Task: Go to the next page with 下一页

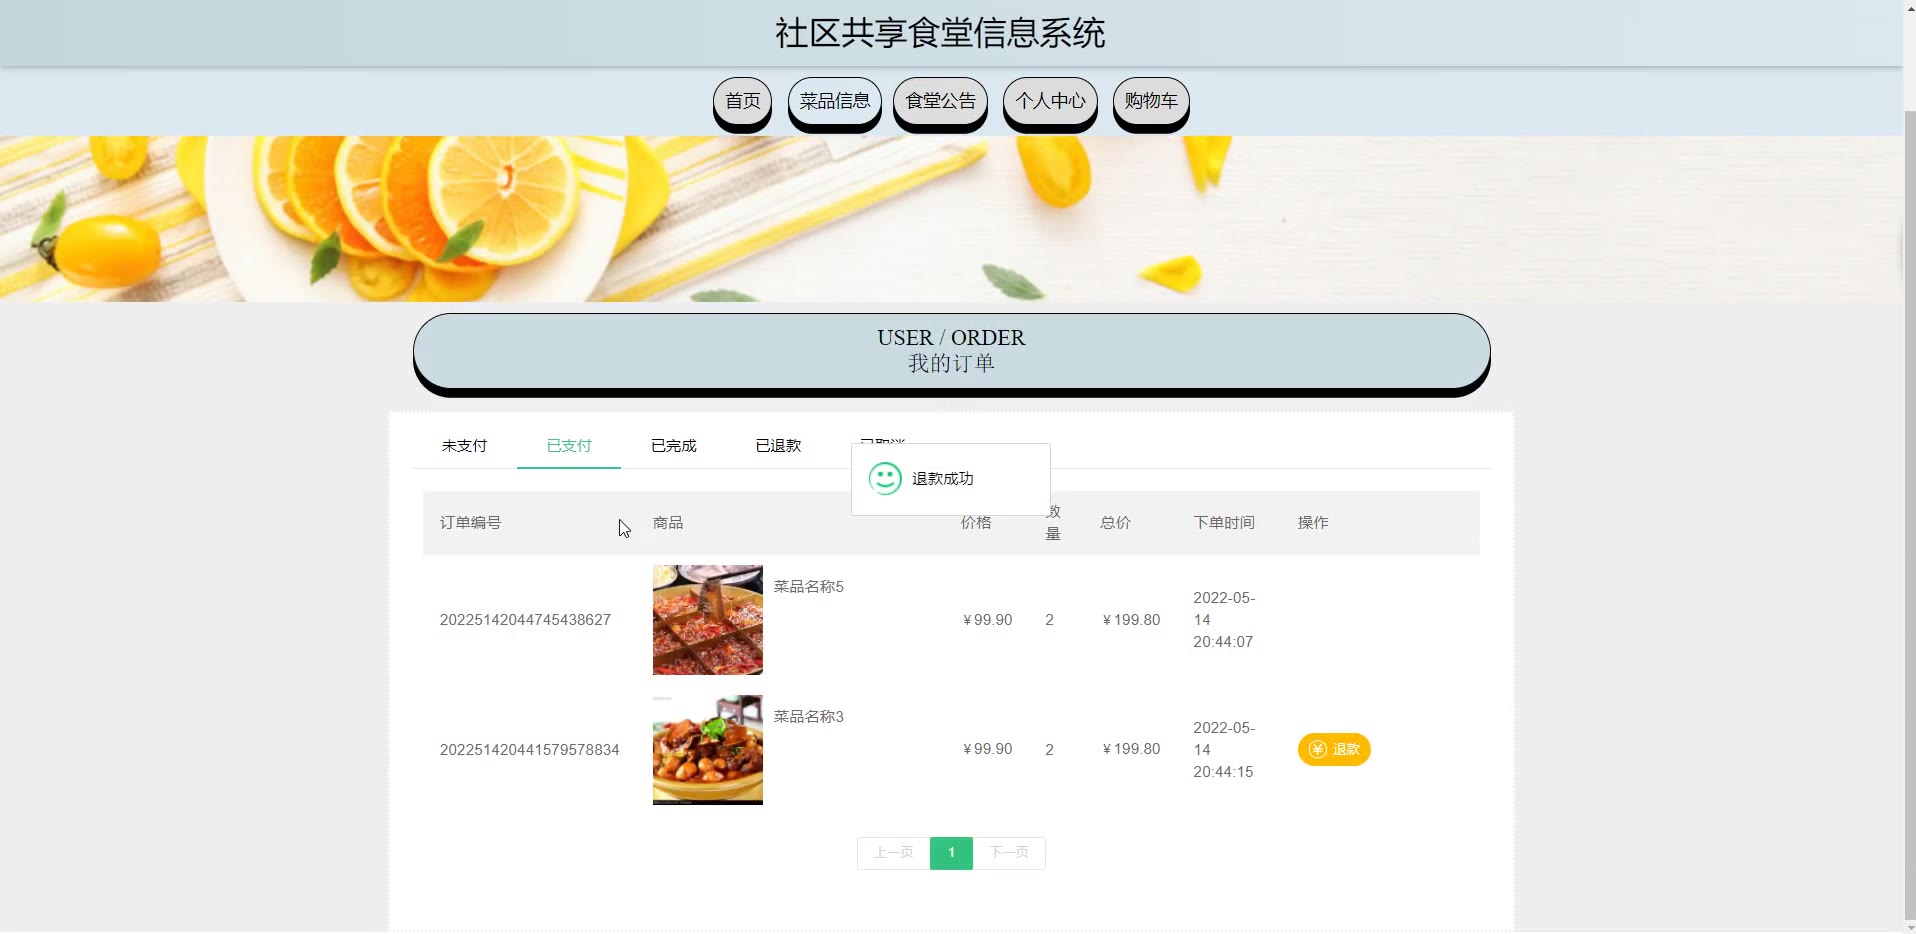Action: [x=1009, y=853]
